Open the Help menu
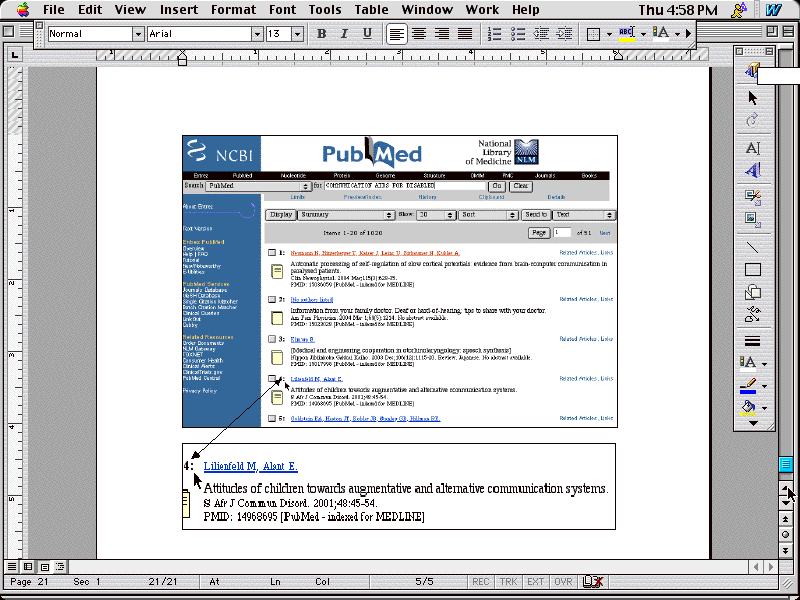Screen dimensions: 800x600 pyautogui.click(x=526, y=10)
